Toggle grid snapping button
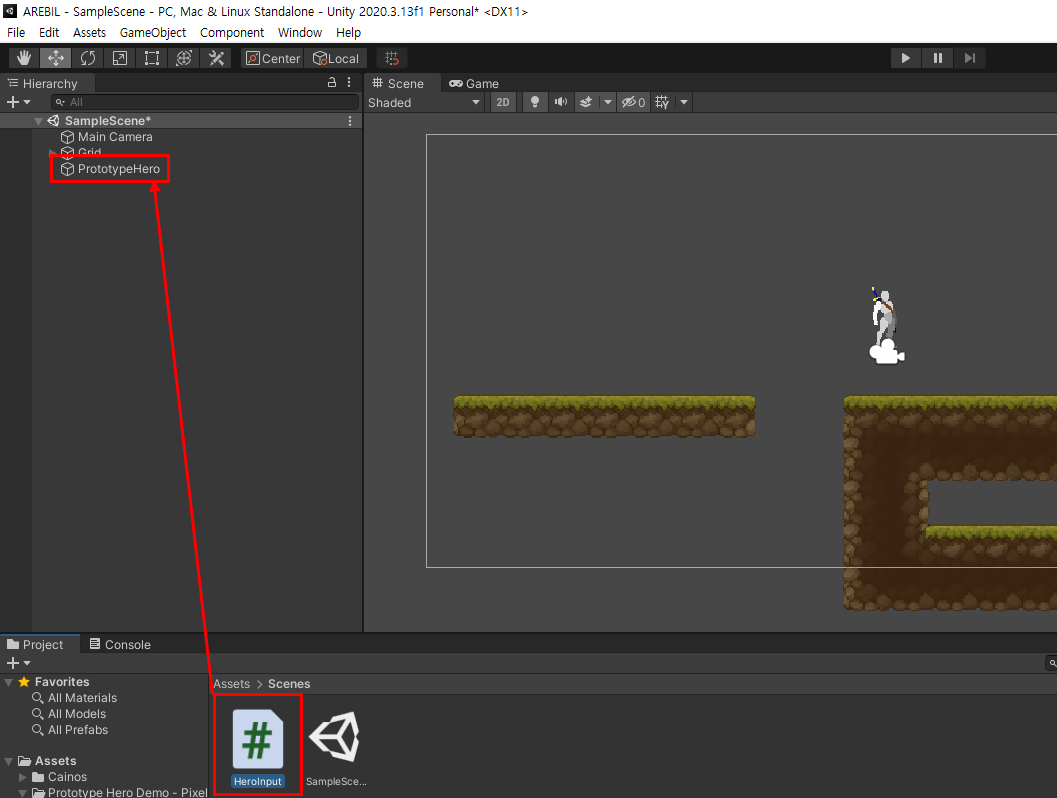This screenshot has height=798, width=1057. [x=392, y=58]
